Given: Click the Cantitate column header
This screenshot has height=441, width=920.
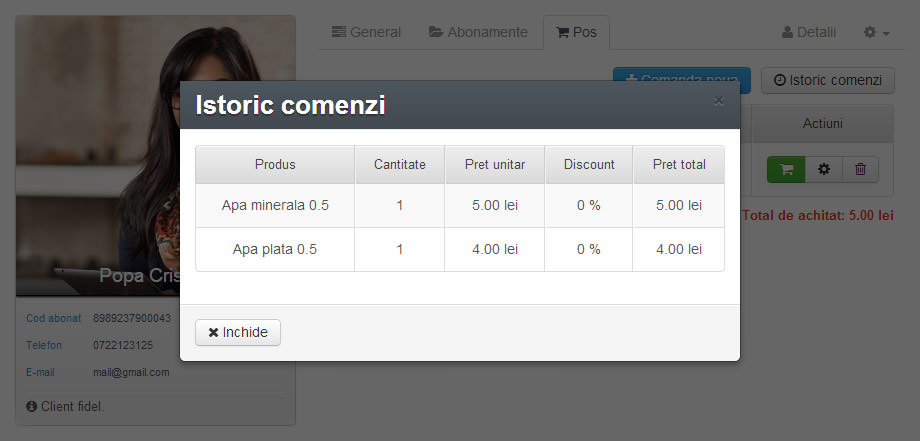Looking at the screenshot, I should click(x=400, y=165).
